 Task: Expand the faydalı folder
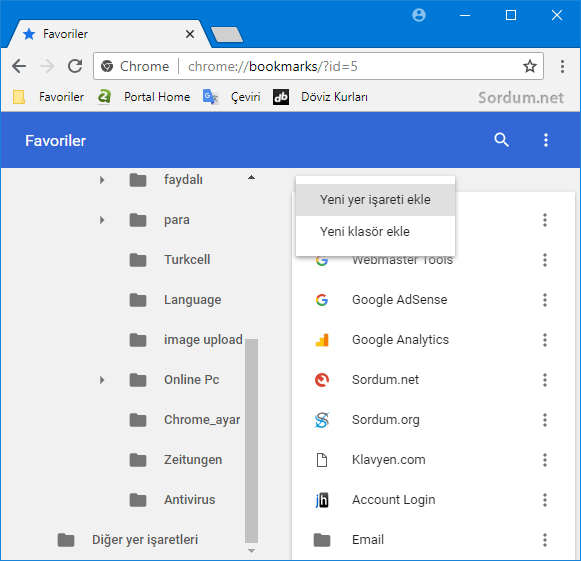pos(102,180)
